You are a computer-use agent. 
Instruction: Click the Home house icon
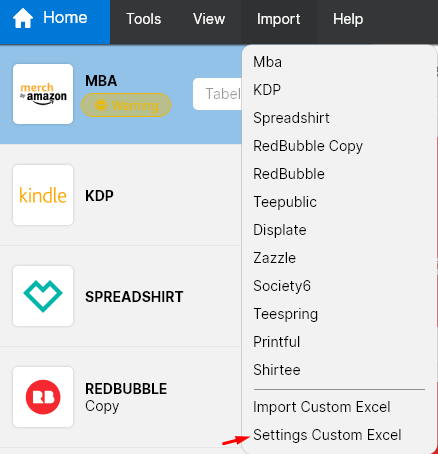click(x=23, y=19)
